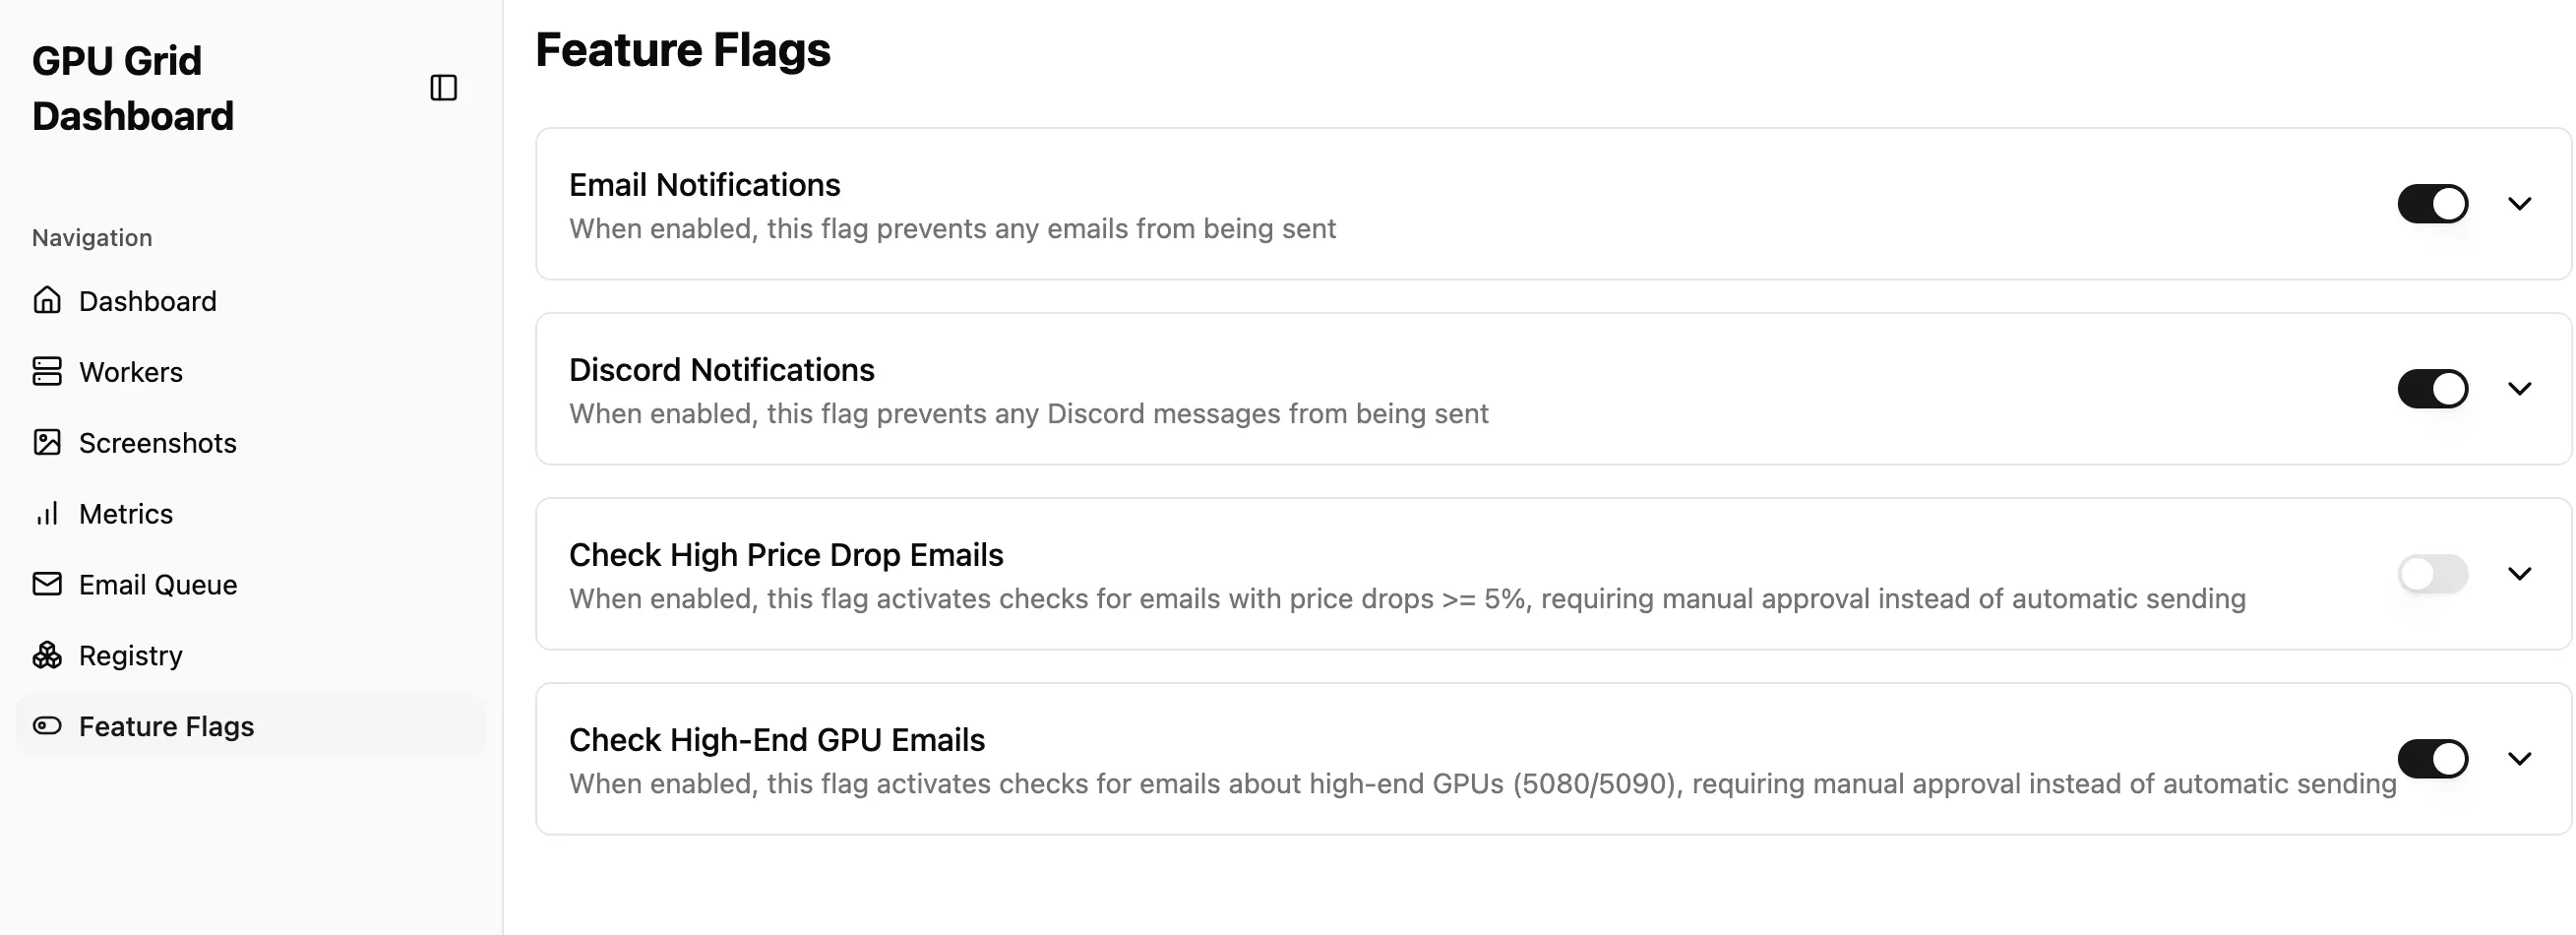
Task: Collapse the sidebar panel icon
Action: [x=443, y=88]
